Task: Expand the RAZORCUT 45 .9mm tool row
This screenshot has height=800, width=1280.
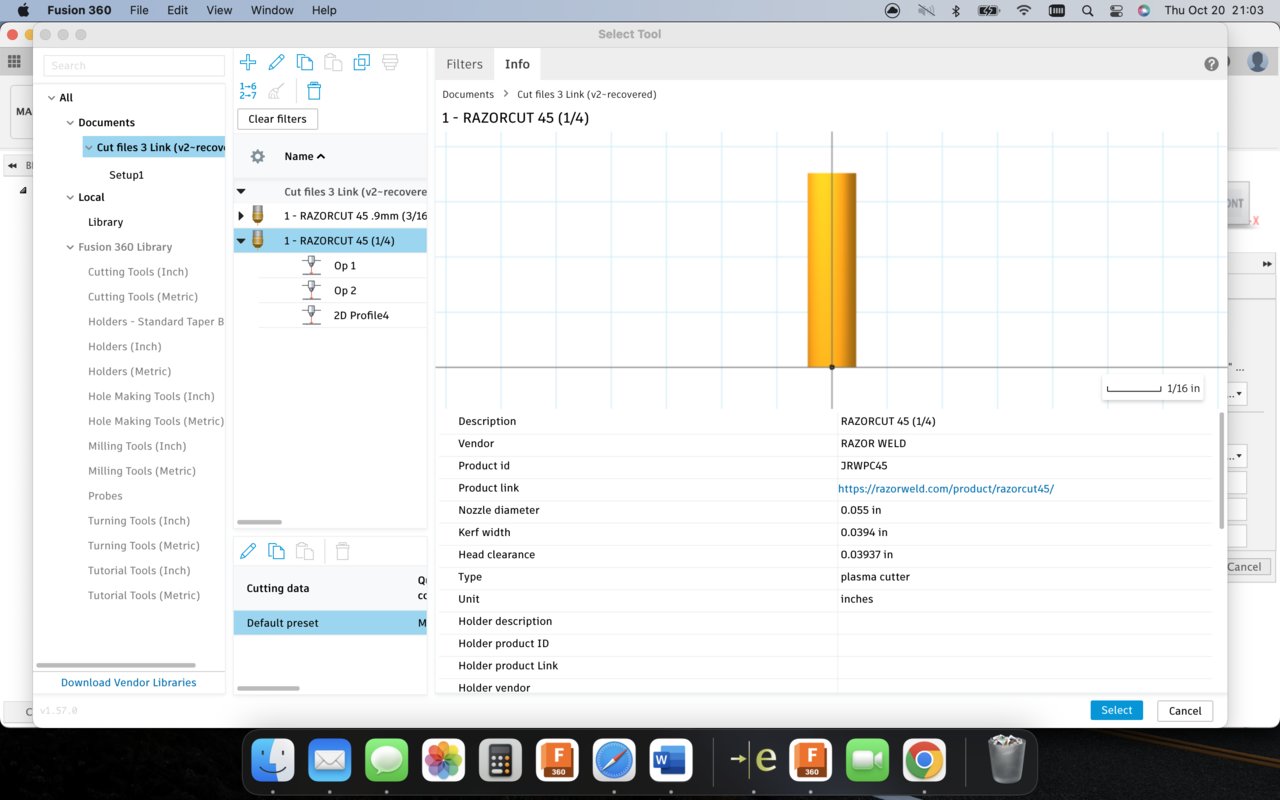Action: click(241, 216)
